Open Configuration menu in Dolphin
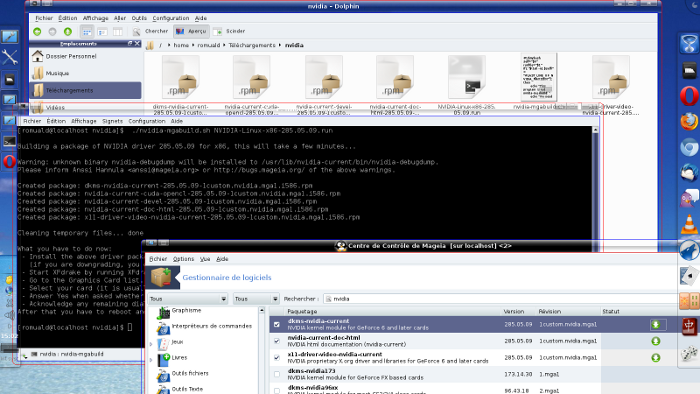 171,18
